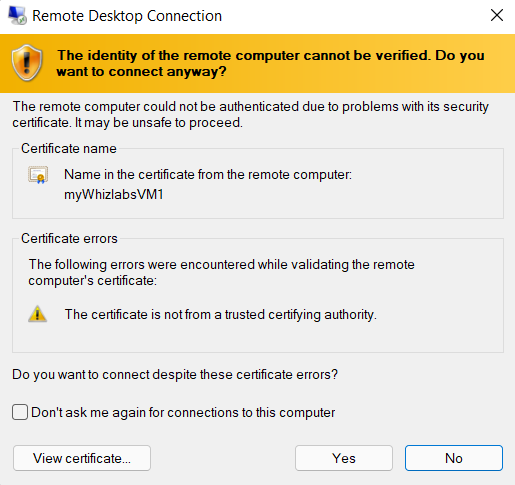Click the 'Don't ask me again for connections' label
This screenshot has height=485, width=515.
coord(183,412)
